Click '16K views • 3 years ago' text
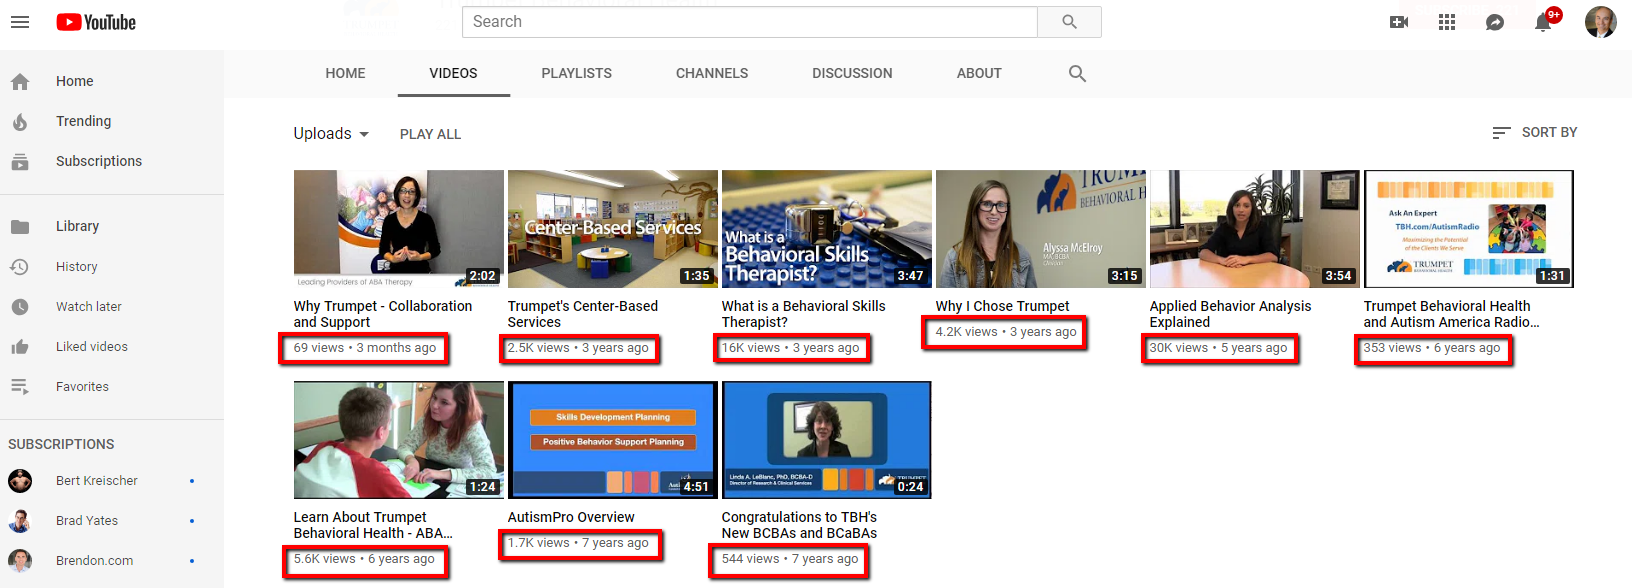The height and width of the screenshot is (588, 1632). (791, 348)
